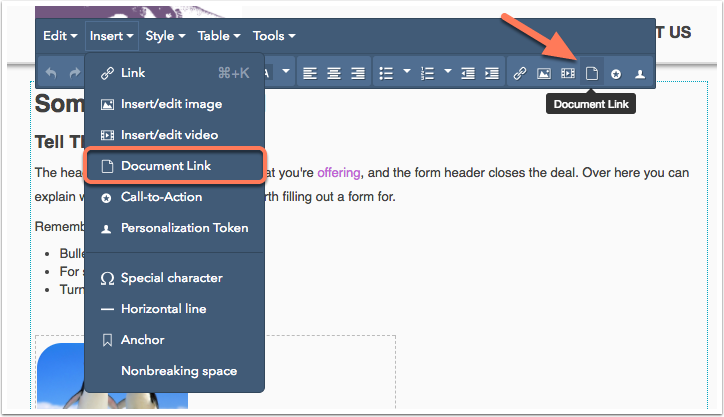The height and width of the screenshot is (417, 724).
Task: Click the redo arrow in toolbar
Action: point(74,73)
